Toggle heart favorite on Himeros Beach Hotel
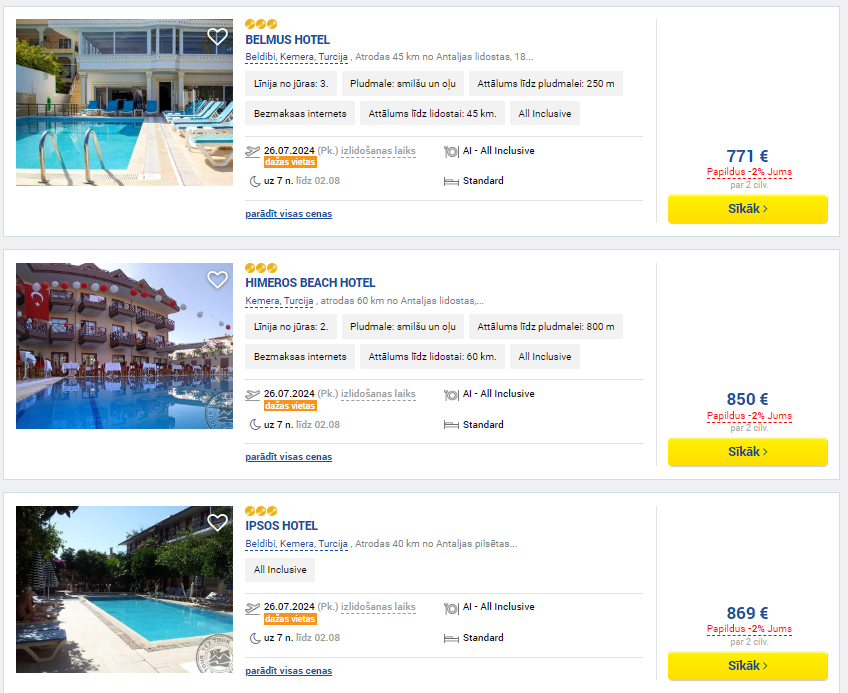This screenshot has height=693, width=848. [217, 279]
